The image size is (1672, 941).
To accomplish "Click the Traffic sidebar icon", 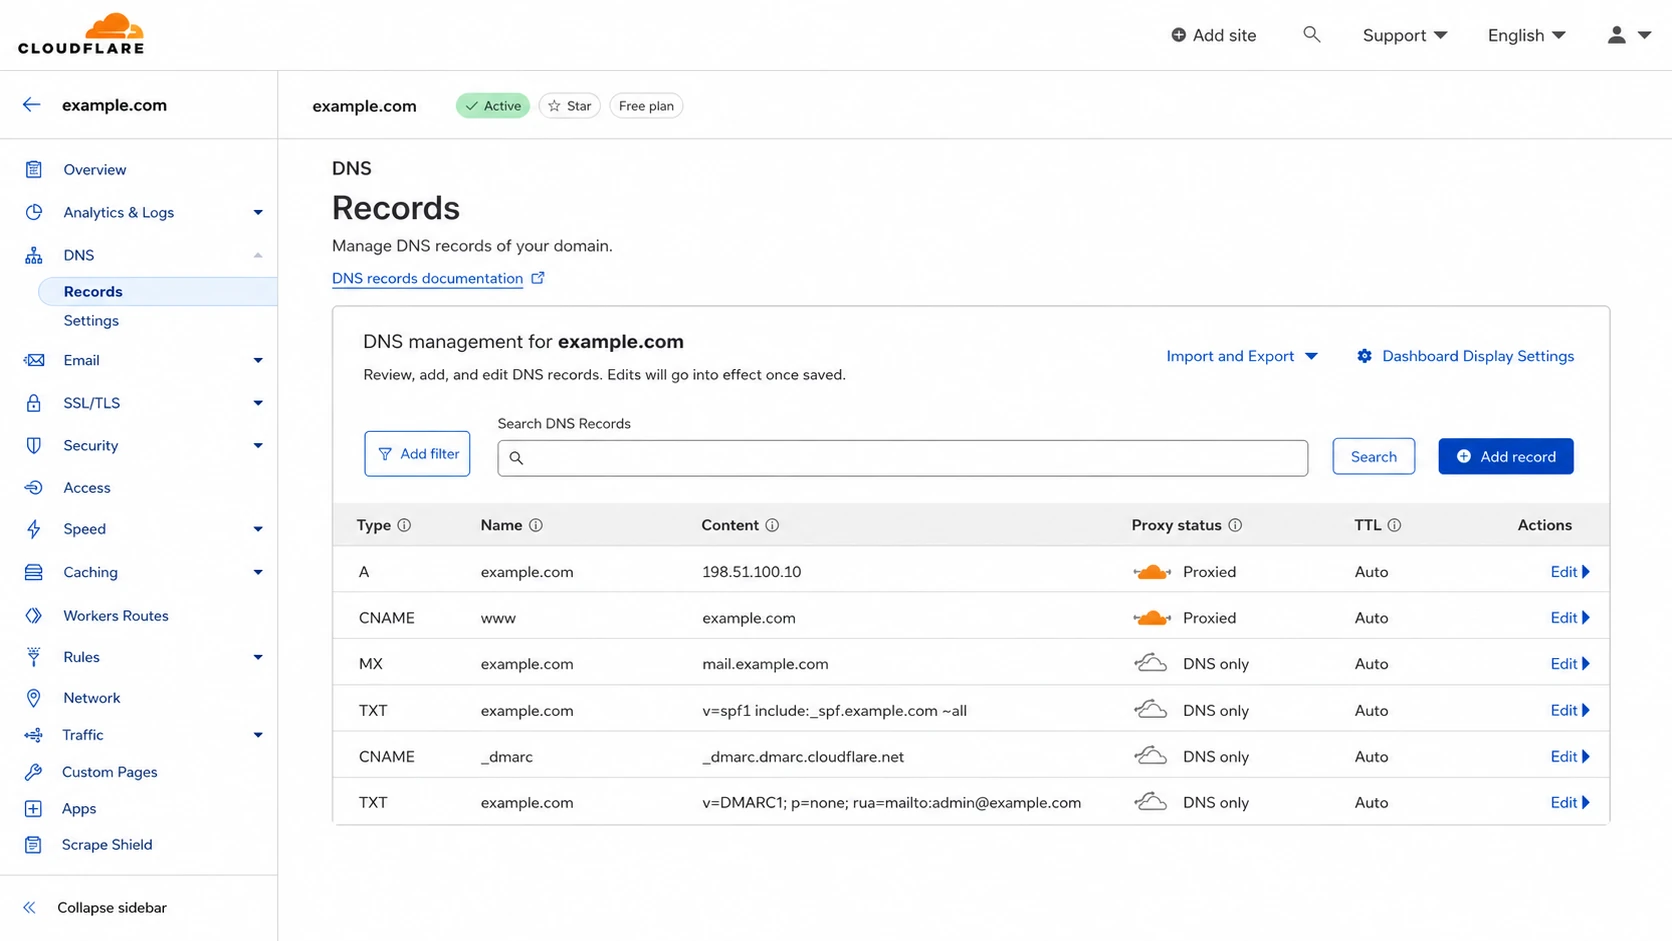I will (x=34, y=735).
